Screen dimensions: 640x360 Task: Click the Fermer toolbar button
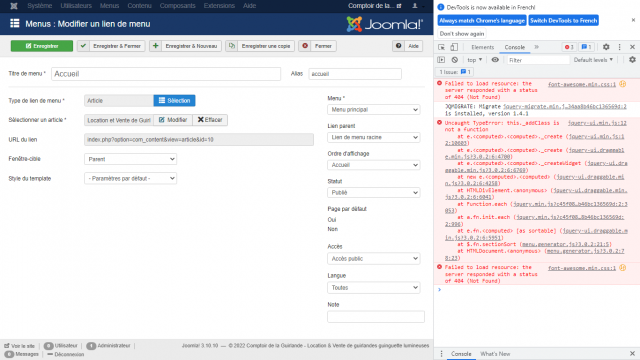(318, 46)
